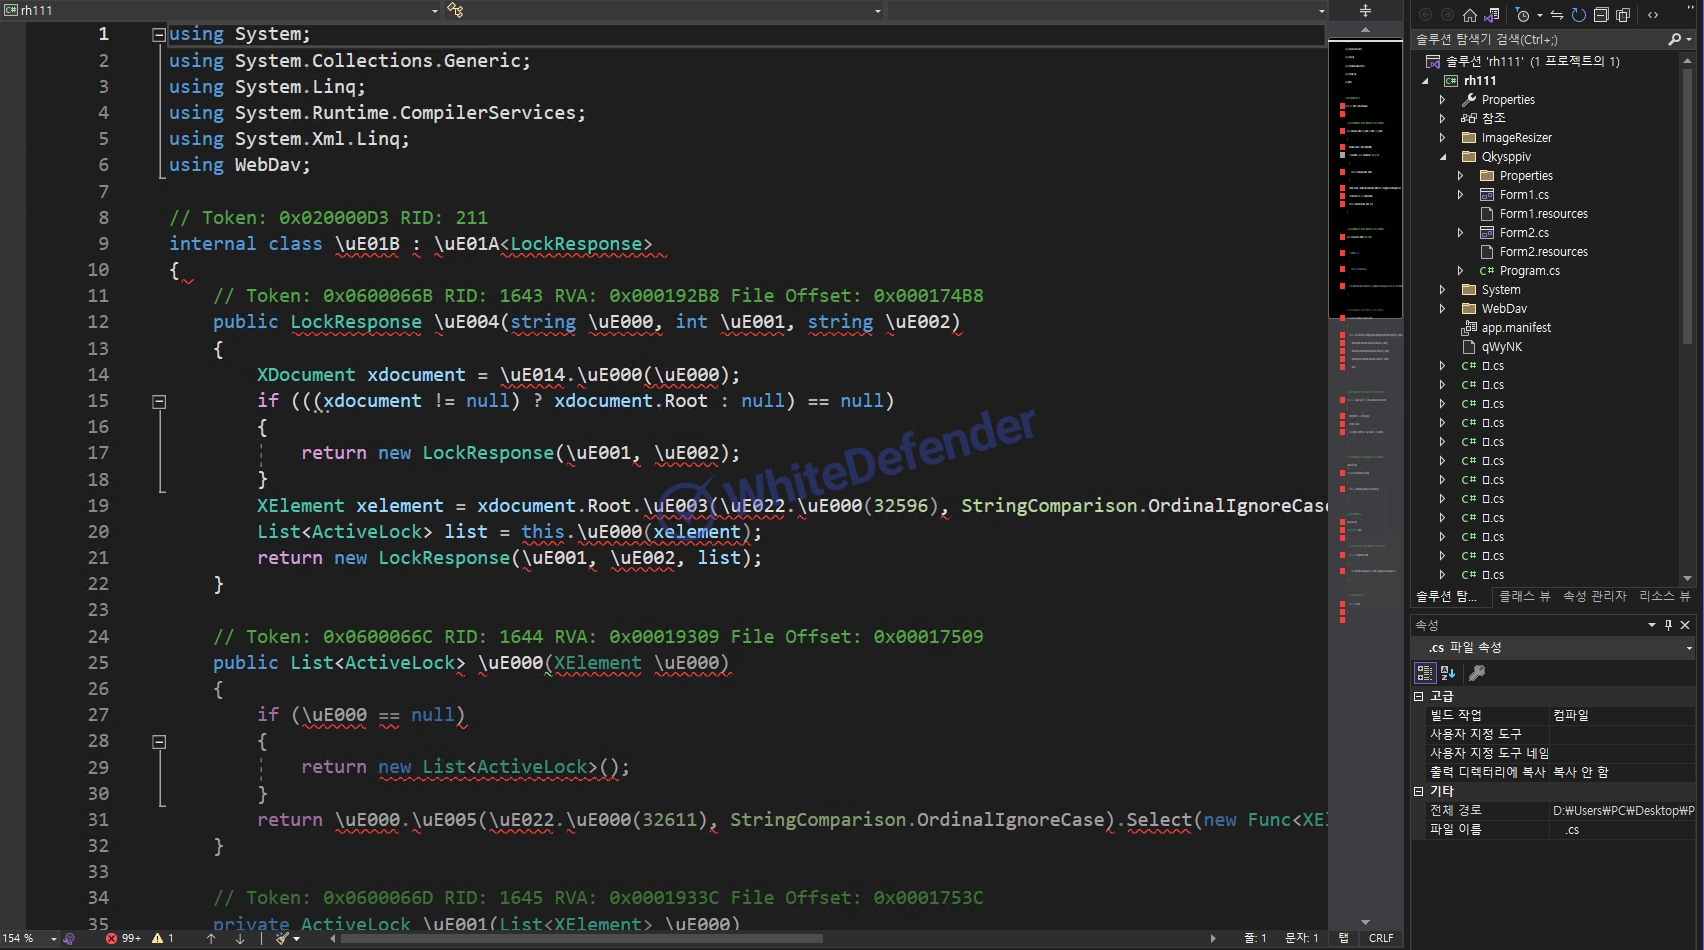Screen dimensions: 1704x950
Task: Click the Property Pages wrench icon
Action: [x=1477, y=673]
